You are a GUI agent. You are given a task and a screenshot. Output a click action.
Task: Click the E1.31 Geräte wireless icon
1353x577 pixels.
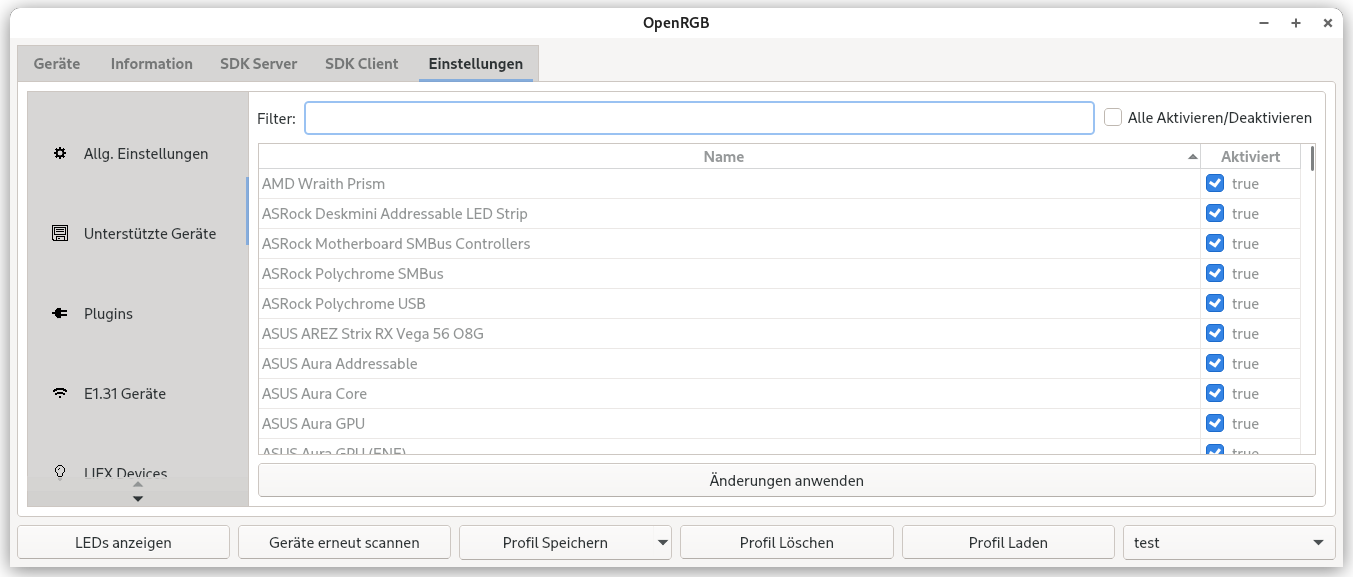(x=60, y=393)
